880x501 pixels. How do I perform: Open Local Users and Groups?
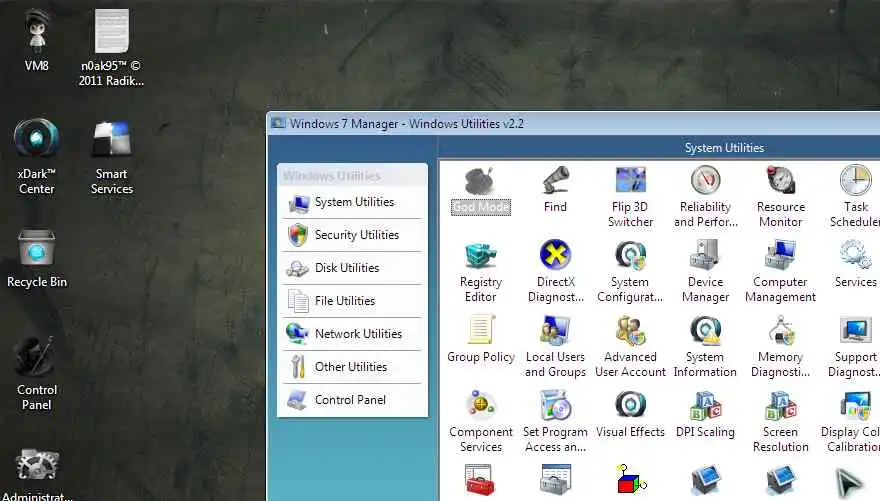pos(555,347)
